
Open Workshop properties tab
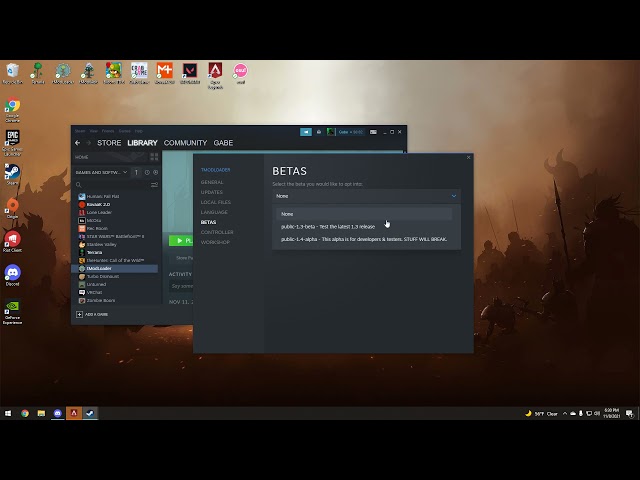click(x=215, y=242)
